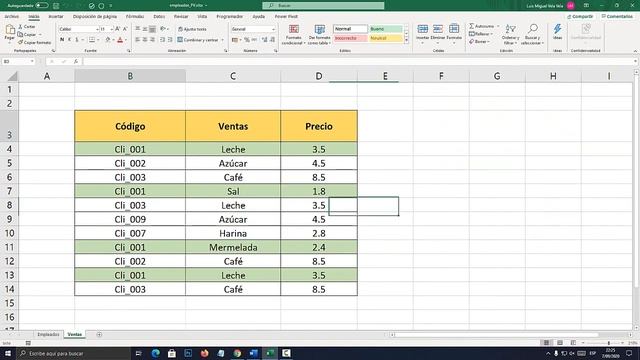Open Combinar y centrar dropdown arrow
This screenshot has height=360, width=640.
coord(222,40)
